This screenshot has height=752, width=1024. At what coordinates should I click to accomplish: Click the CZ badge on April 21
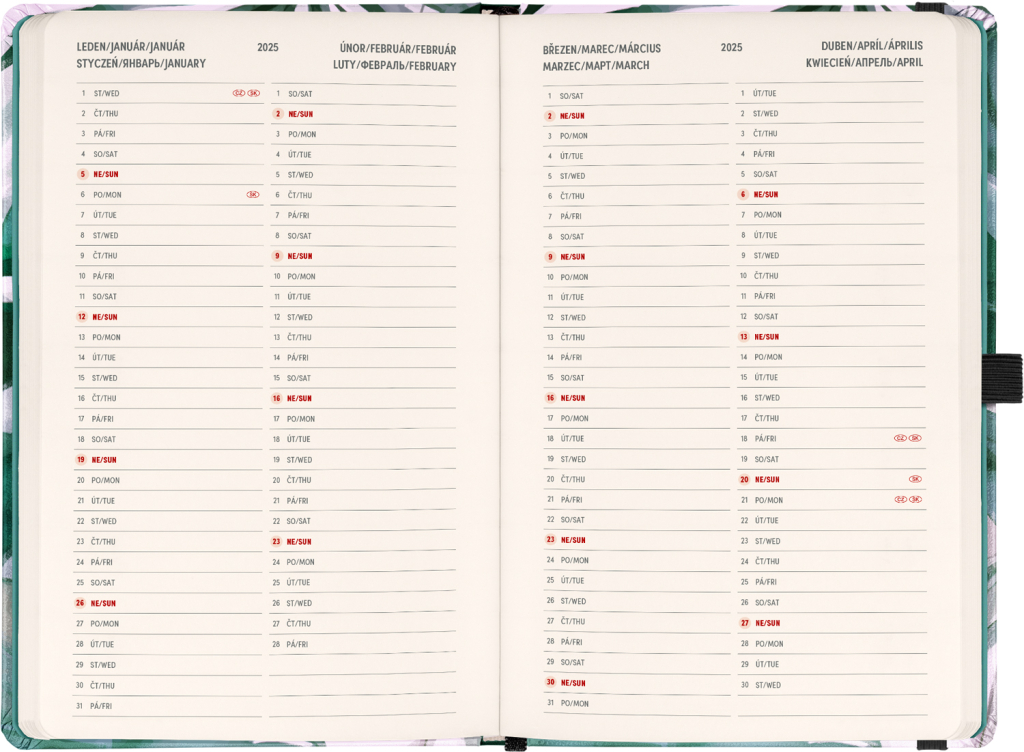900,499
